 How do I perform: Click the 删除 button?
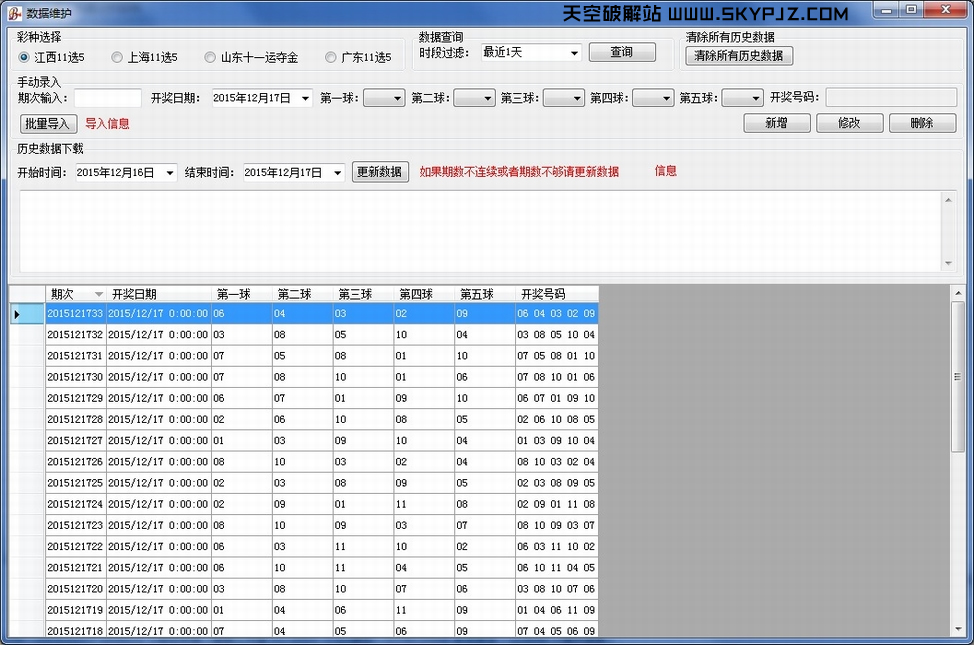[922, 123]
